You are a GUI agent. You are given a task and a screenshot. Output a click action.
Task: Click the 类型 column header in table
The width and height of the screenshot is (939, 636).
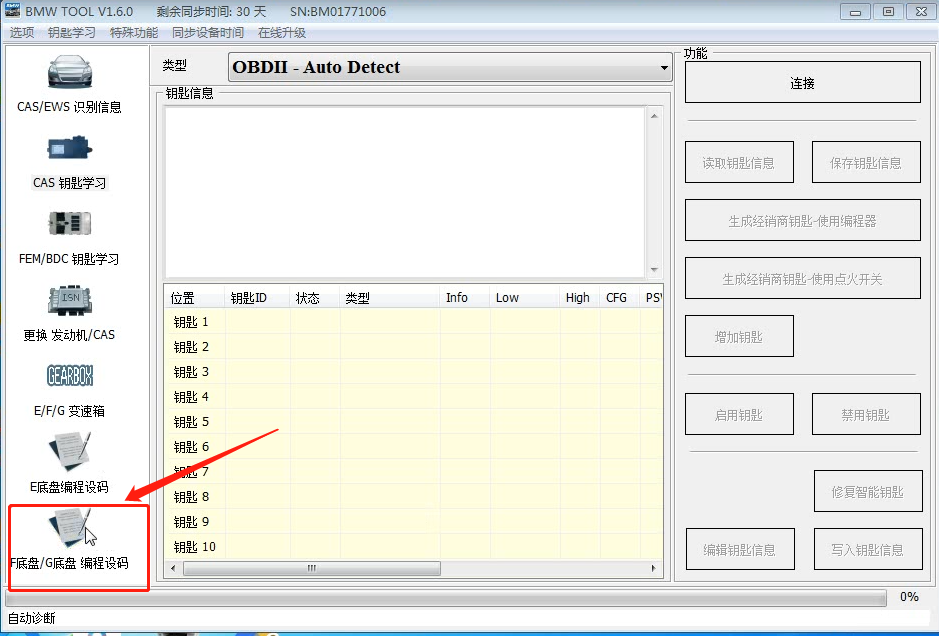(x=390, y=298)
